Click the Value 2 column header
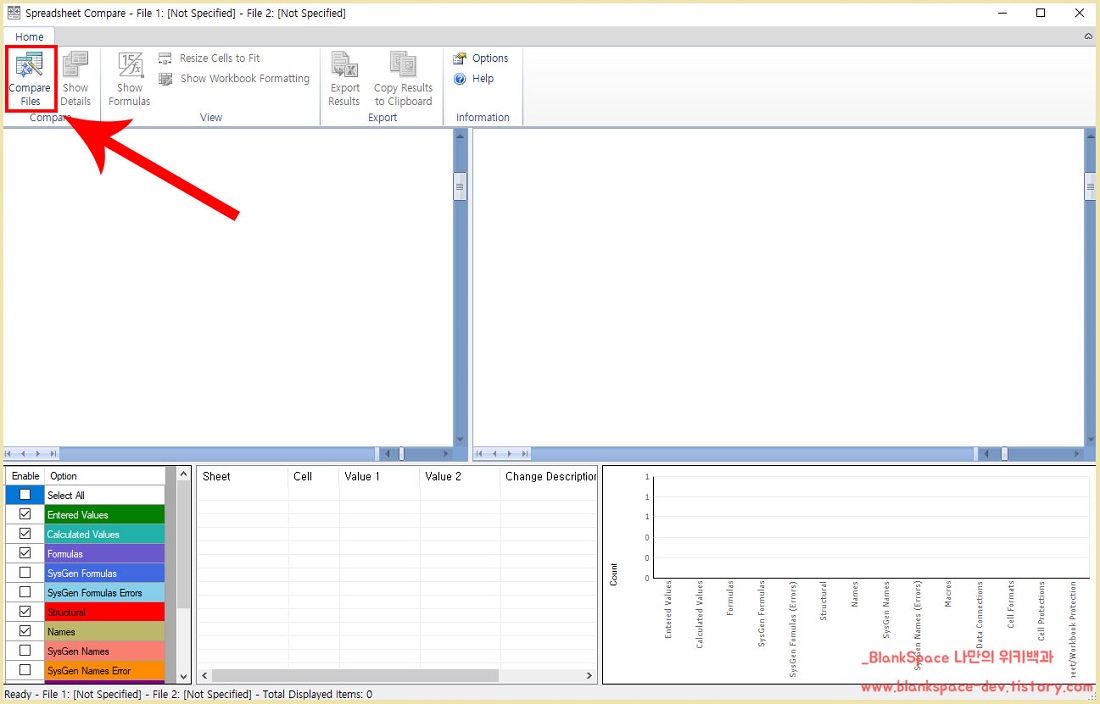The width and height of the screenshot is (1100, 704). coord(460,476)
